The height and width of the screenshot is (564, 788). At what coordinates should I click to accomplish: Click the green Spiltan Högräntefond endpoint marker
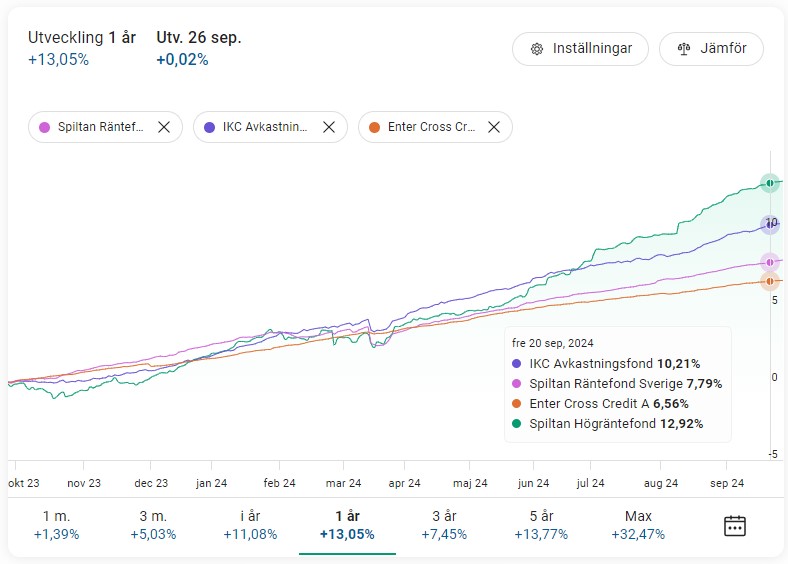[x=769, y=183]
